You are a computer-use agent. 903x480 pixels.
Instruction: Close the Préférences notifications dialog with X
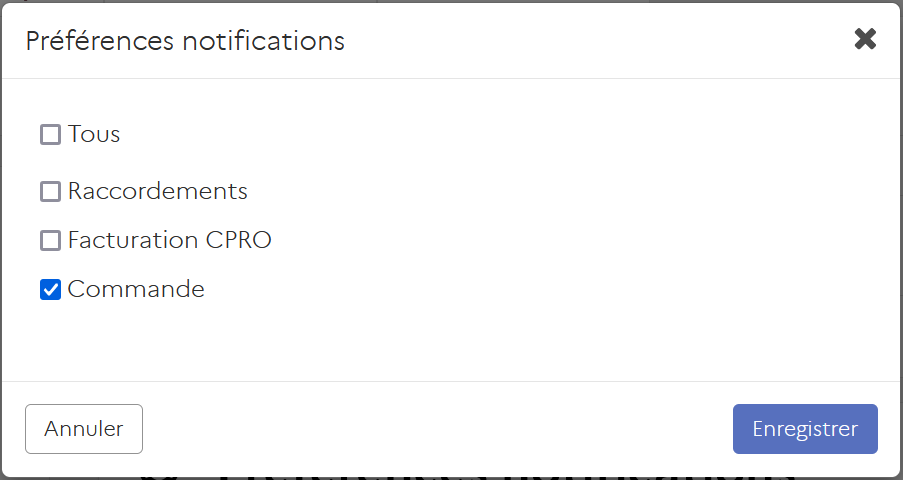tap(865, 39)
